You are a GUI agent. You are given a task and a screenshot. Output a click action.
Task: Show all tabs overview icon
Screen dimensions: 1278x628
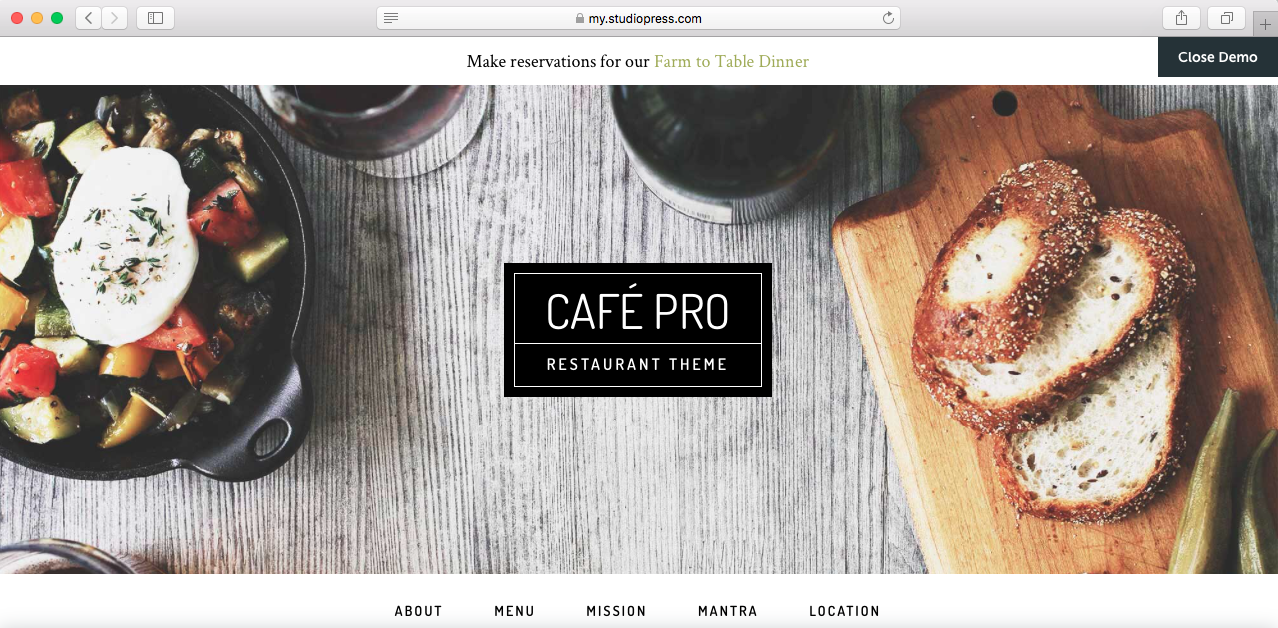point(1226,18)
